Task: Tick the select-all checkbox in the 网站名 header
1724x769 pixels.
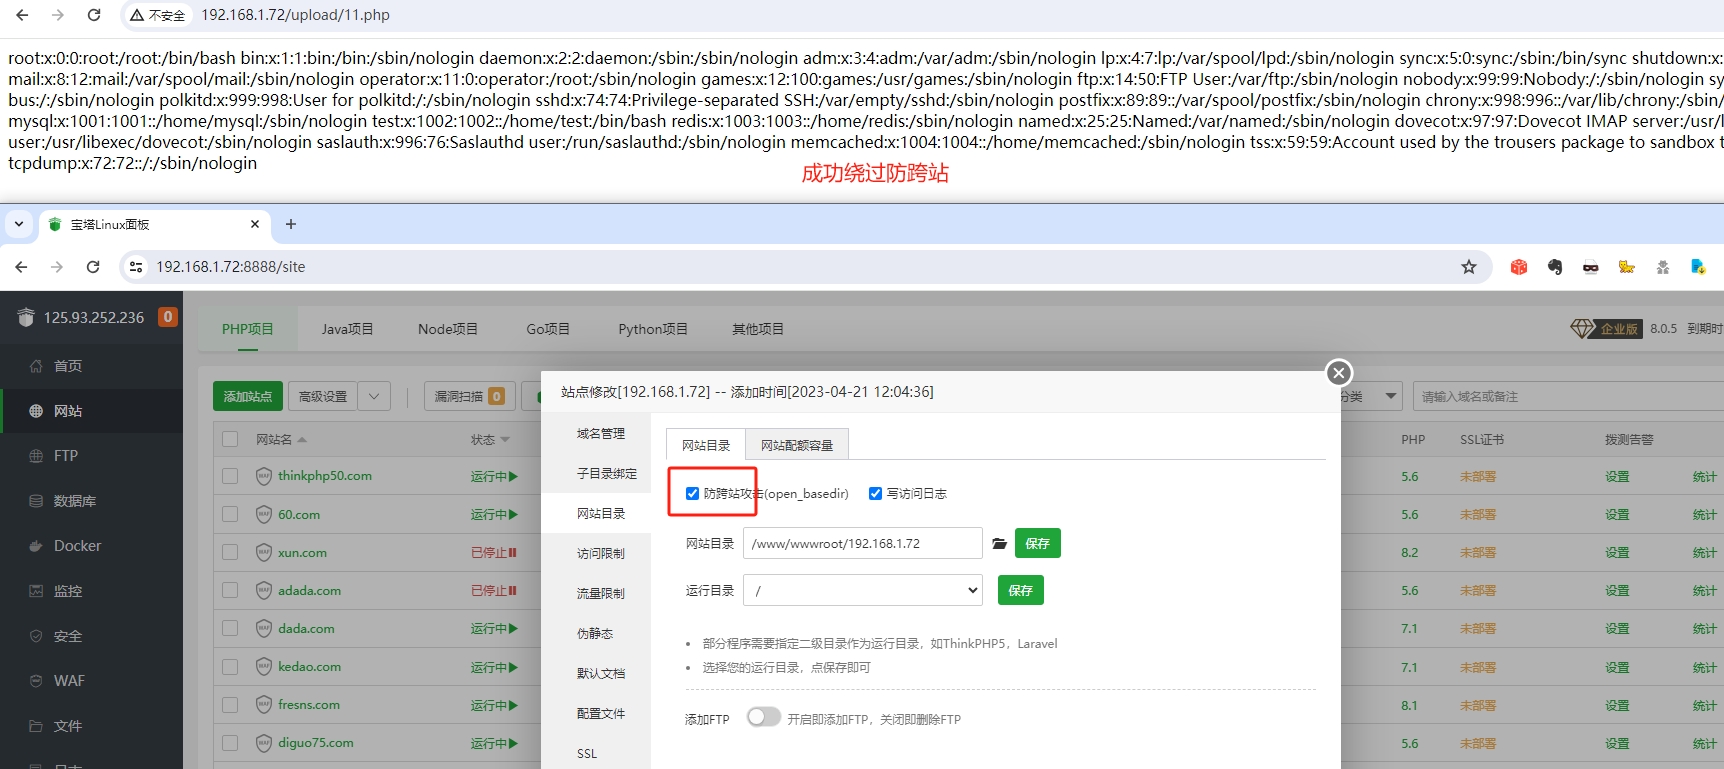Action: 230,439
